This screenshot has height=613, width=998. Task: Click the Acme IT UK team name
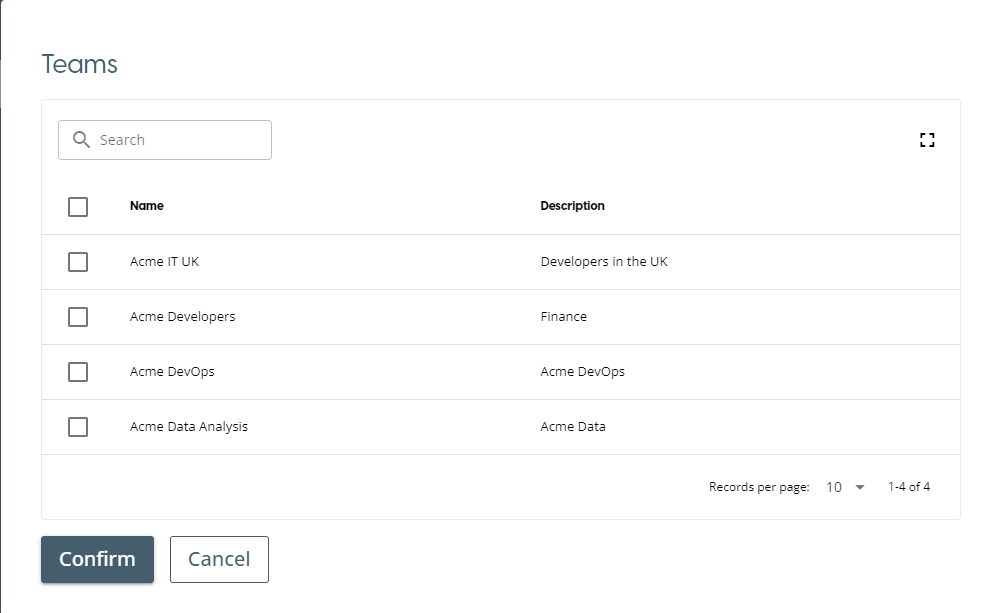[164, 262]
